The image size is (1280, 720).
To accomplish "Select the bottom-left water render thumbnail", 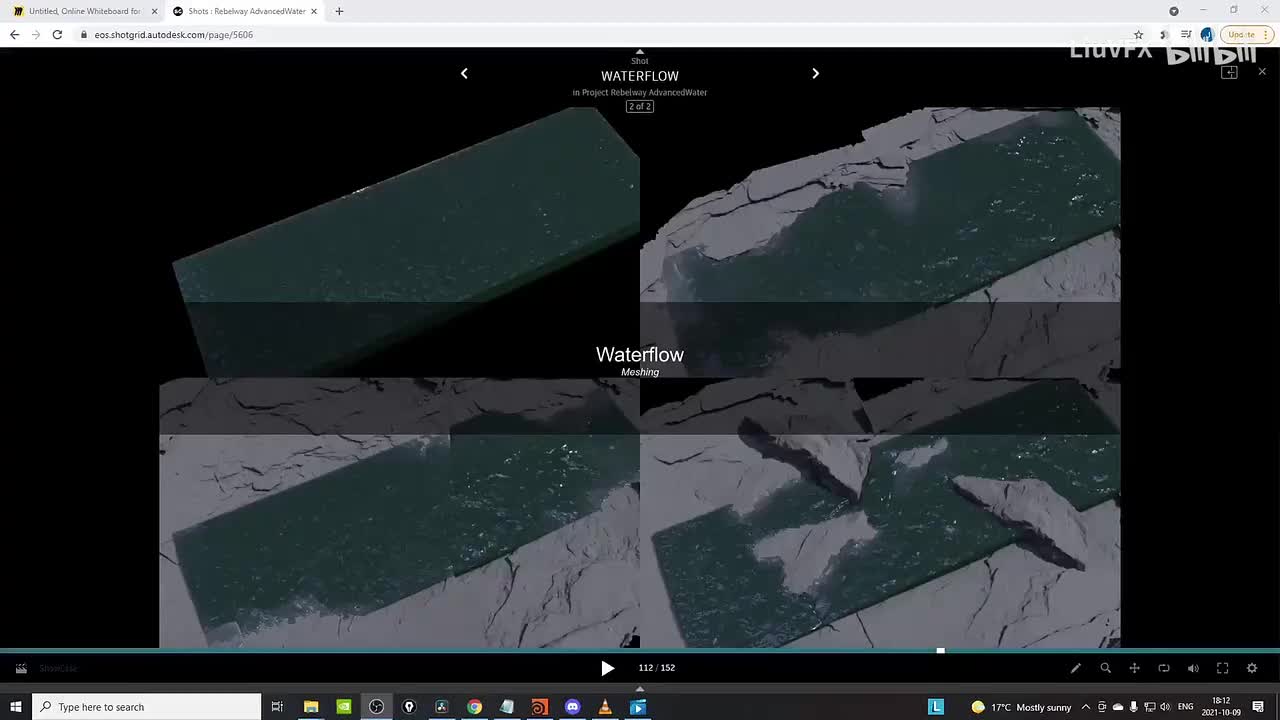I will [x=399, y=513].
